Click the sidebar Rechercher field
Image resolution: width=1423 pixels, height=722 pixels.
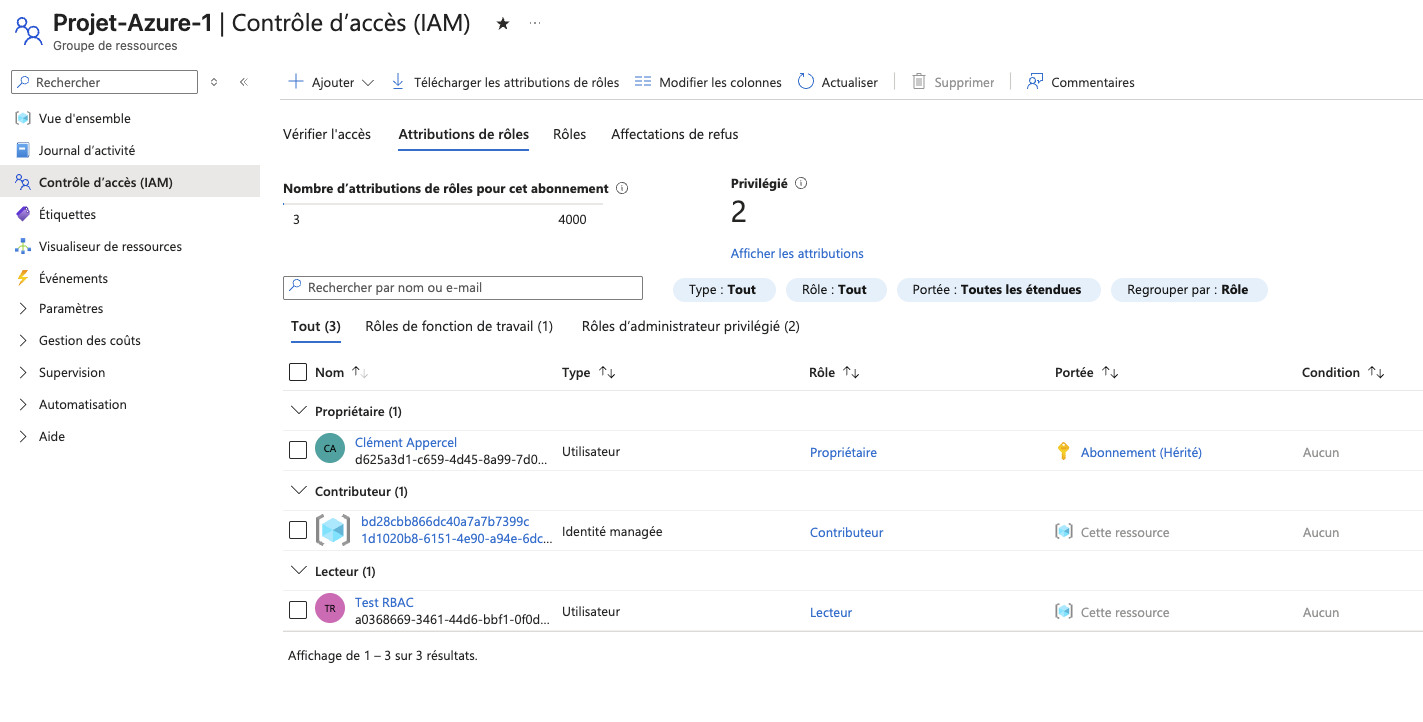coord(104,82)
